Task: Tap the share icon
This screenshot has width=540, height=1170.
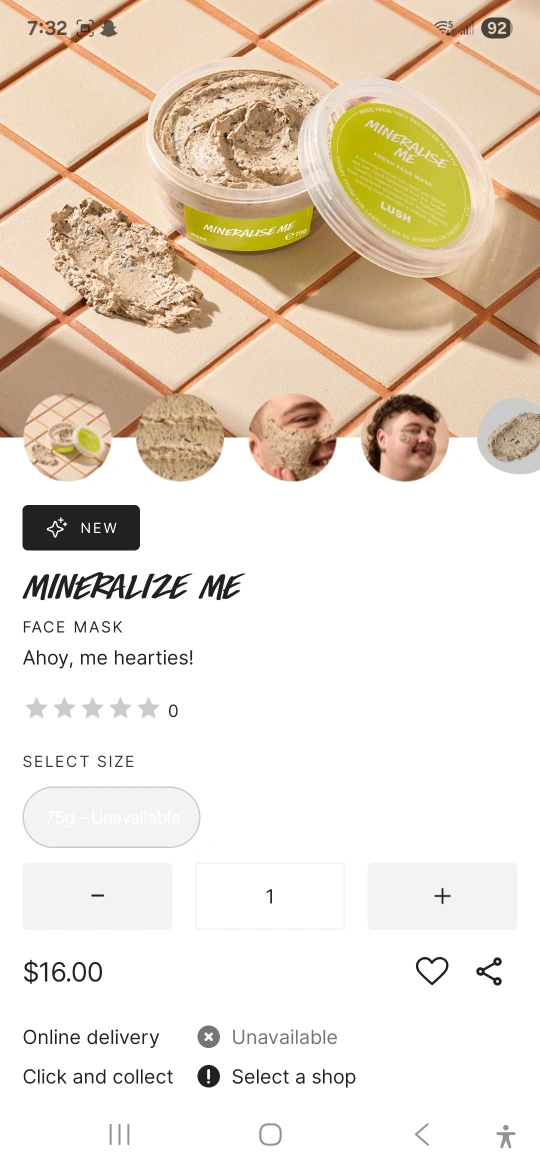Action: [x=489, y=972]
